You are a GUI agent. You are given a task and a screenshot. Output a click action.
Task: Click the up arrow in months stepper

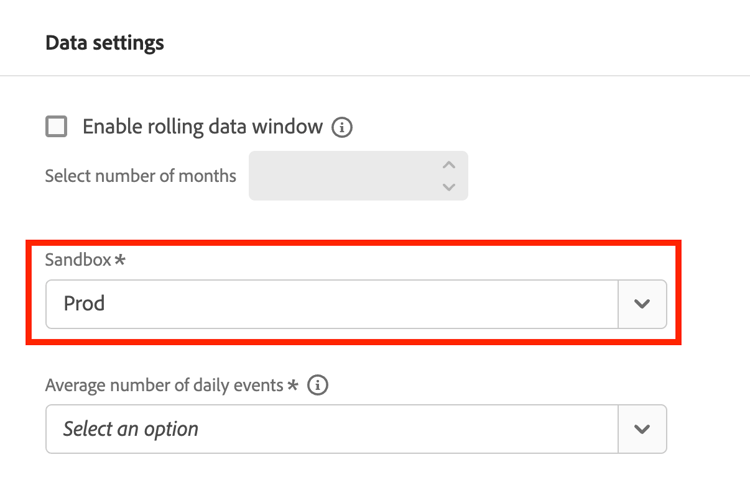click(x=449, y=165)
